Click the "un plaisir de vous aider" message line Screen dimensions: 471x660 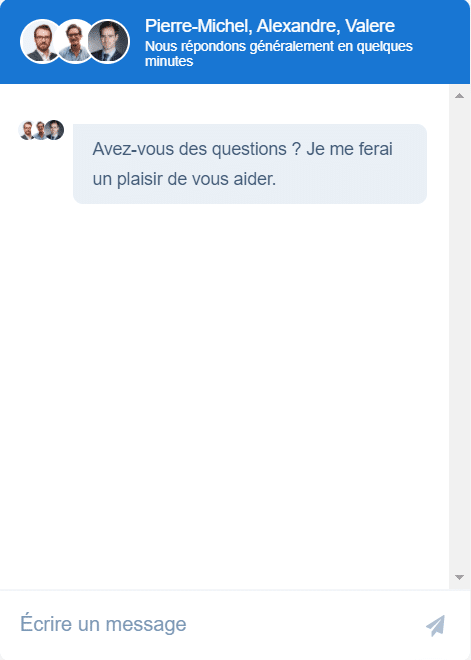(184, 179)
